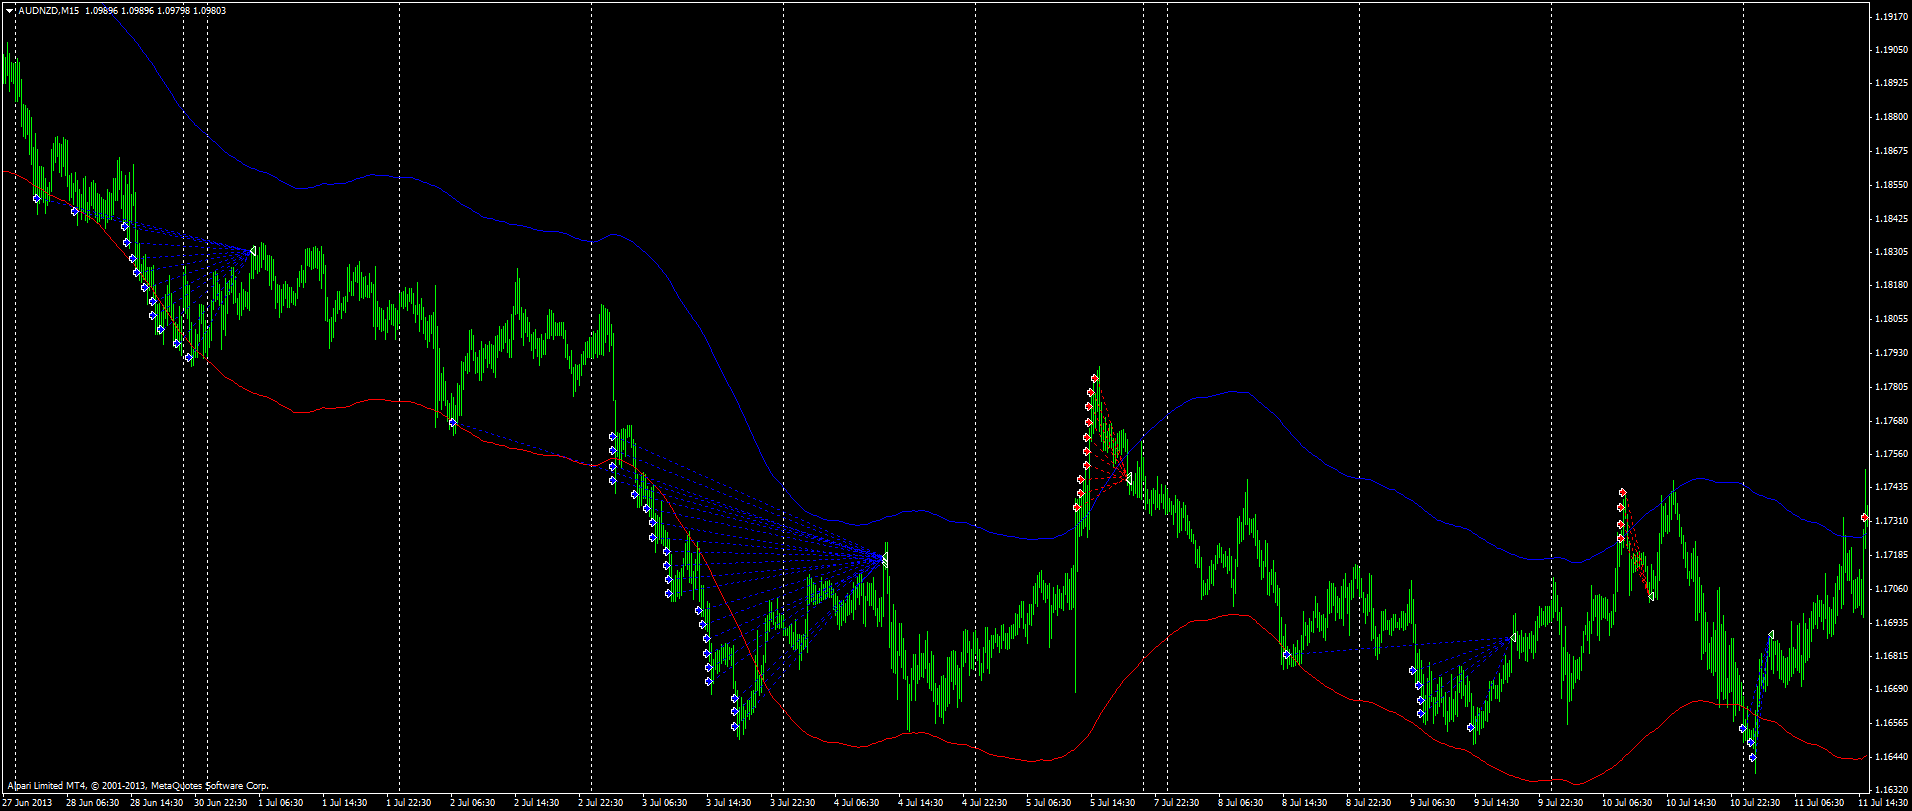Click the 4 Jul 06:30 time label
Image resolution: width=1912 pixels, height=811 pixels.
tap(855, 803)
